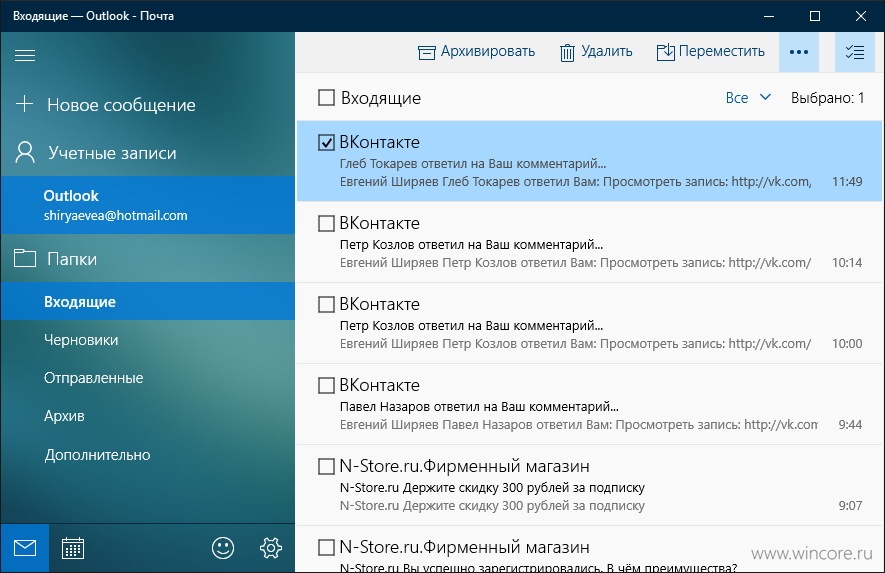Open message received at 10:14
This screenshot has width=885, height=573.
[x=589, y=242]
